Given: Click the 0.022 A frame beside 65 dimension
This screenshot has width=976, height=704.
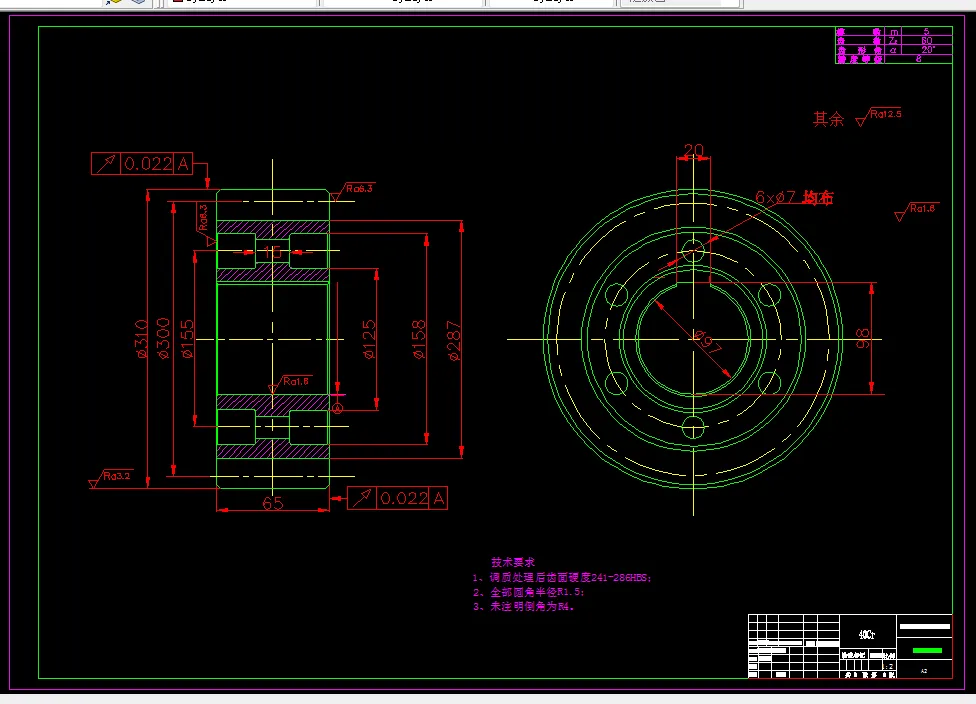Looking at the screenshot, I should pos(397,498).
